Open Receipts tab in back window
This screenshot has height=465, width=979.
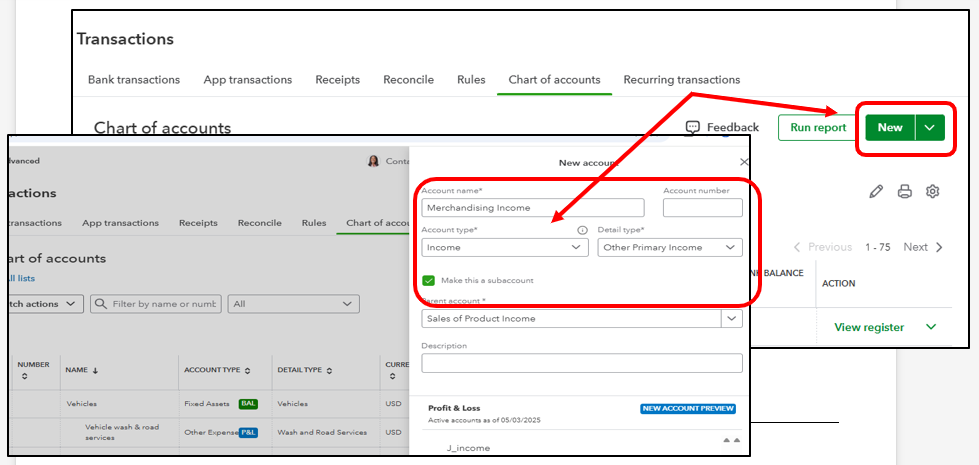(338, 80)
